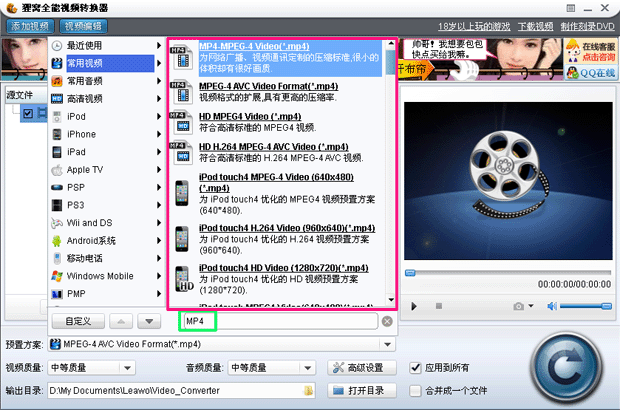Screen dimensions: 620x410
Task: Select the PMP menu category
Action: (107, 294)
